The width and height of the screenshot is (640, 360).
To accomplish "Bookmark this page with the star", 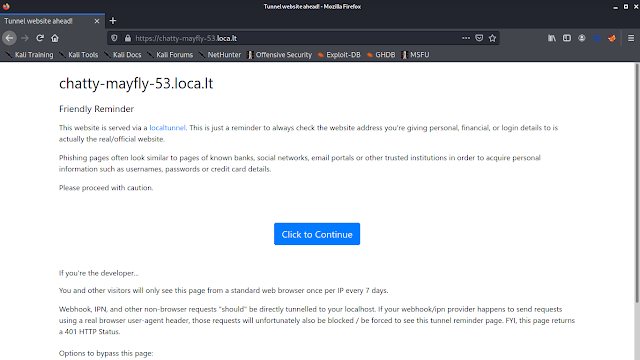I will click(x=492, y=38).
